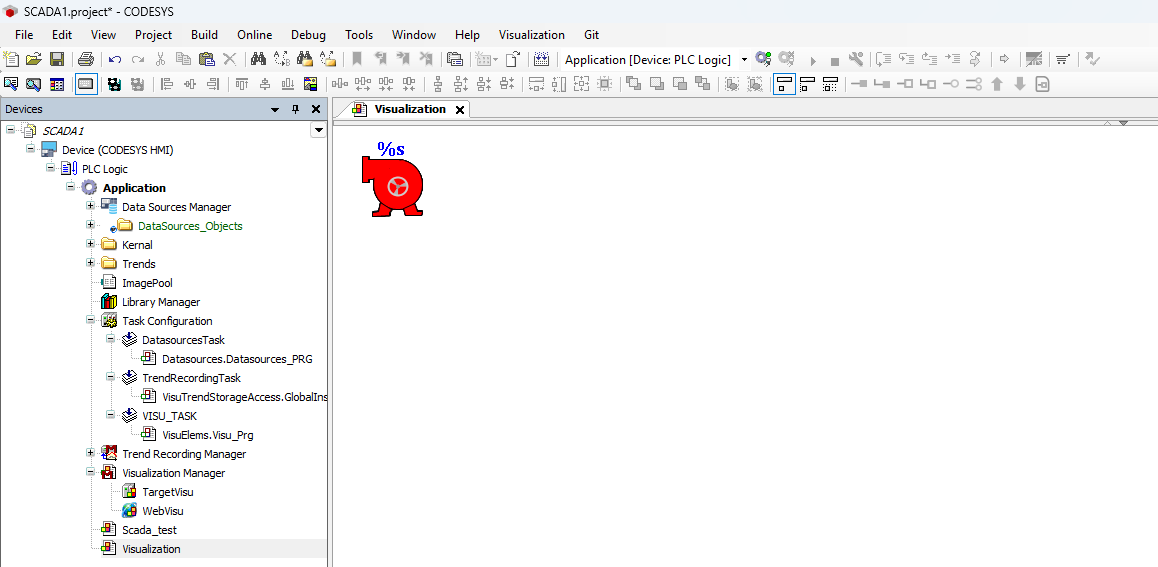Click the Bring to Front overlapping squares icon
Viewport: 1158px width, 567px height.
634,84
